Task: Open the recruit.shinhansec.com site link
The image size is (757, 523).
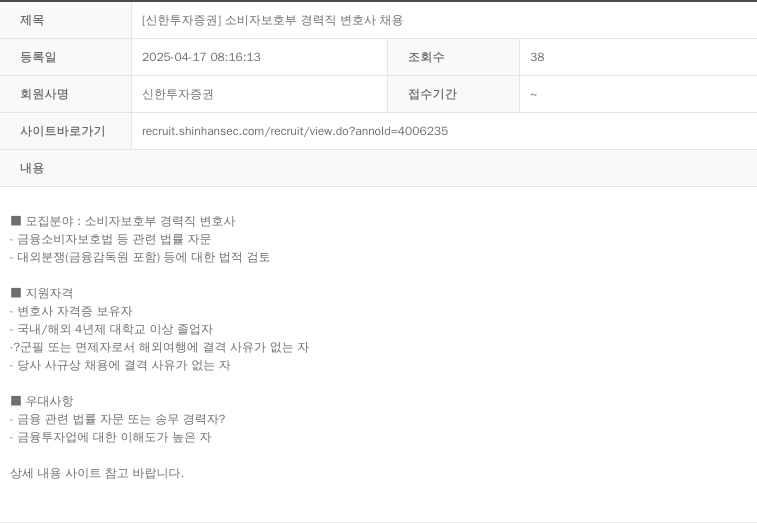Action: 295,131
